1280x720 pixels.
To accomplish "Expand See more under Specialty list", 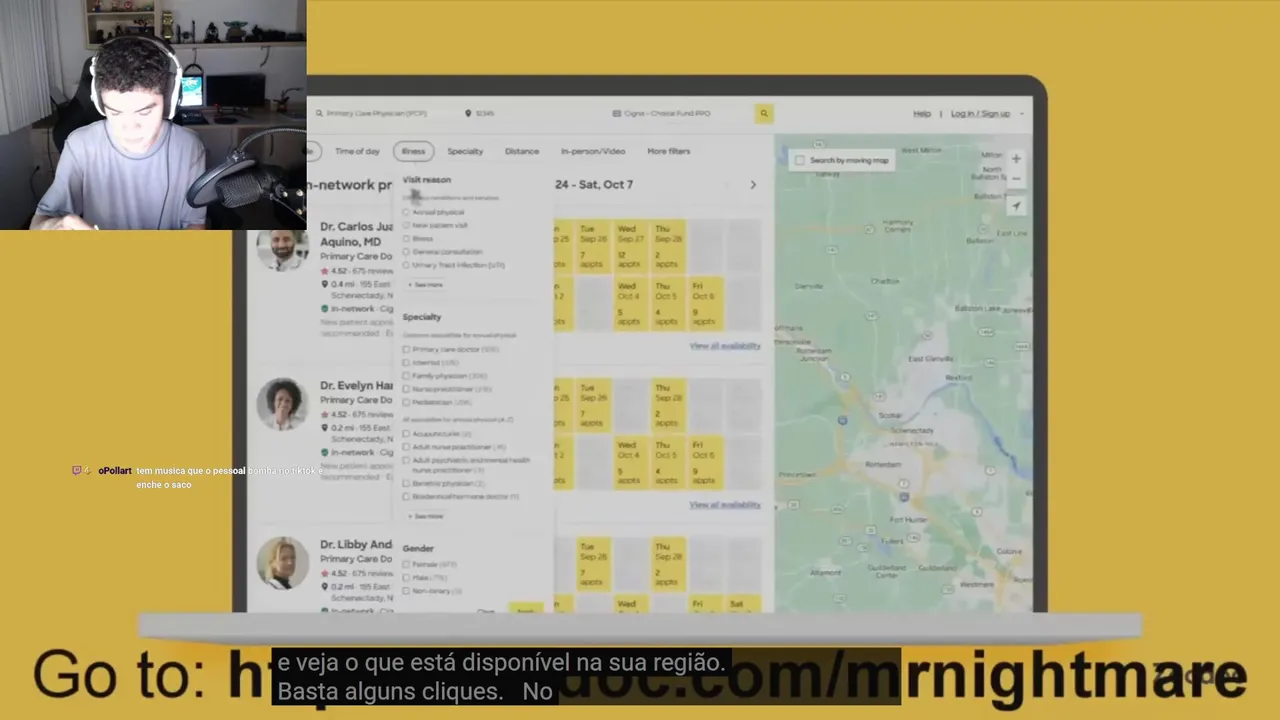I will [425, 516].
